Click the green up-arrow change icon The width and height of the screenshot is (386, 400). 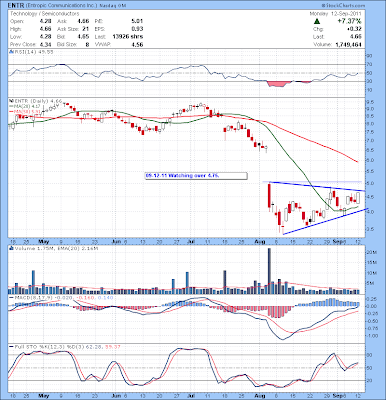point(317,21)
